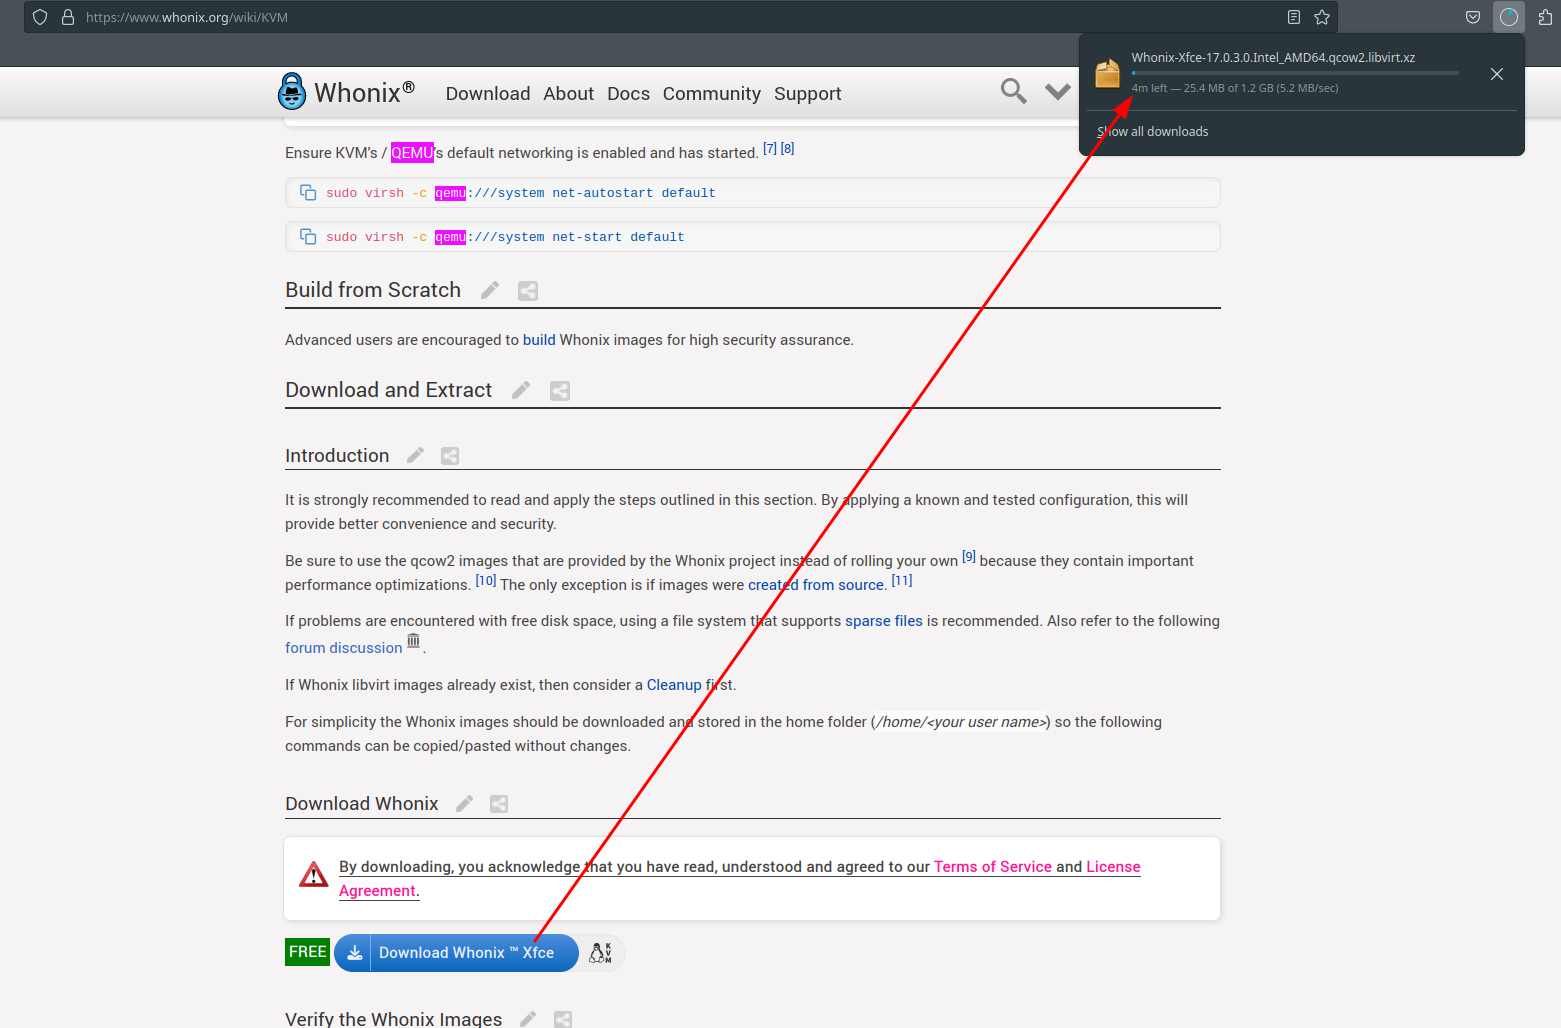Share the Verify the Whonix Images section
1561x1028 pixels.
(563, 1019)
